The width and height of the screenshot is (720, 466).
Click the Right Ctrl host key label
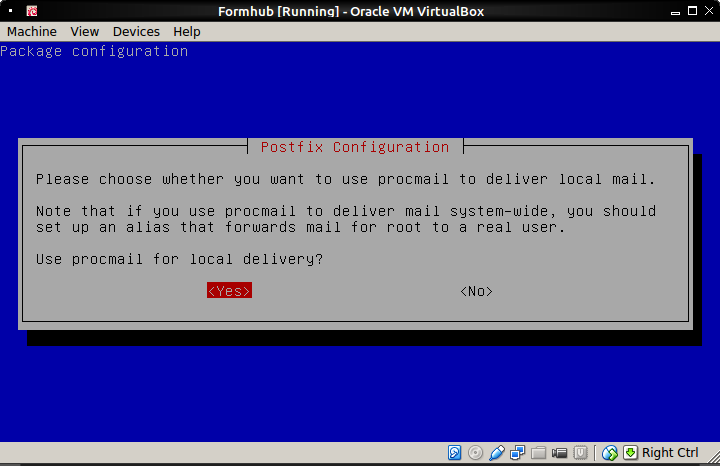[x=670, y=453]
